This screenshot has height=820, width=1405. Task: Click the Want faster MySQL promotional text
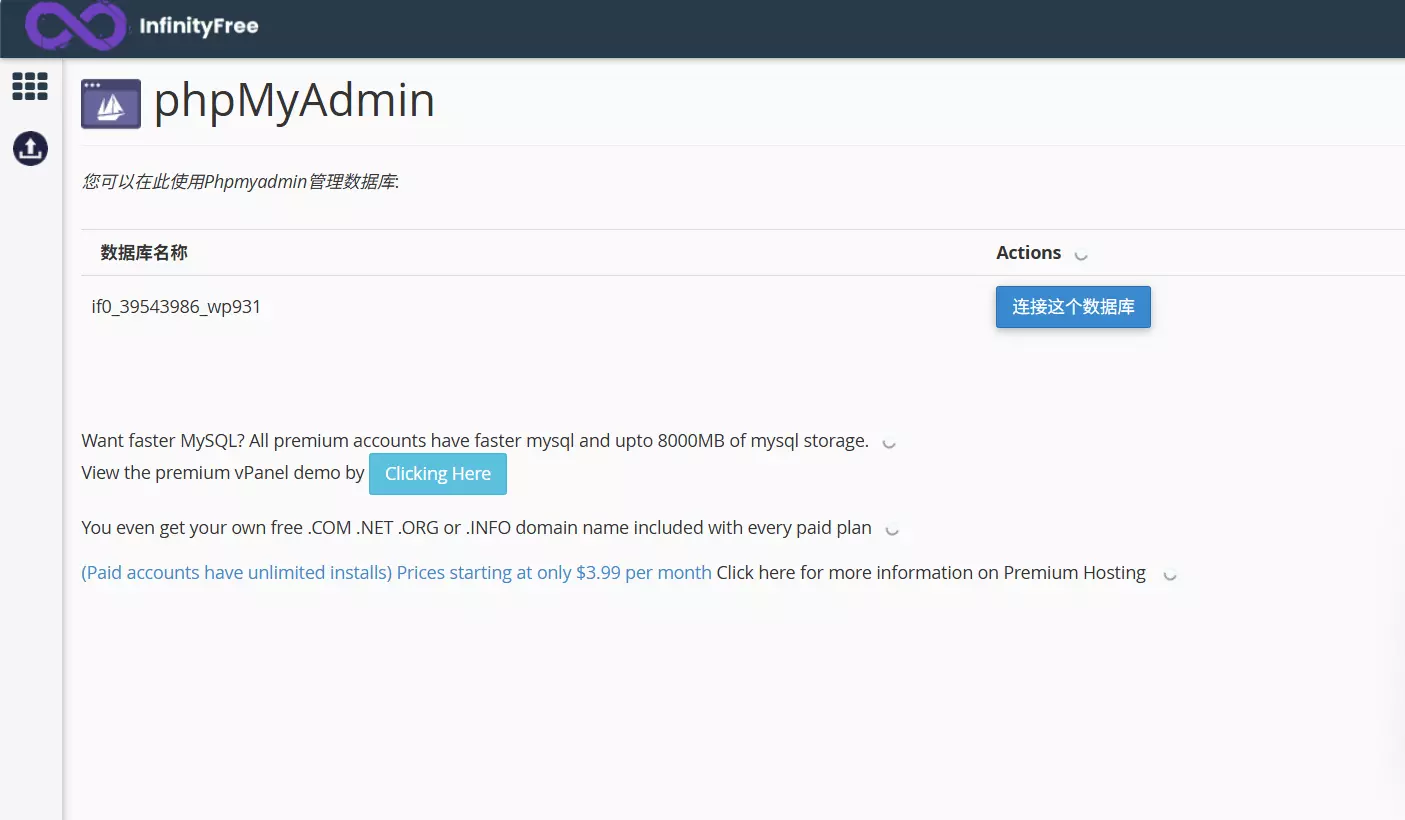pyautogui.click(x=476, y=440)
